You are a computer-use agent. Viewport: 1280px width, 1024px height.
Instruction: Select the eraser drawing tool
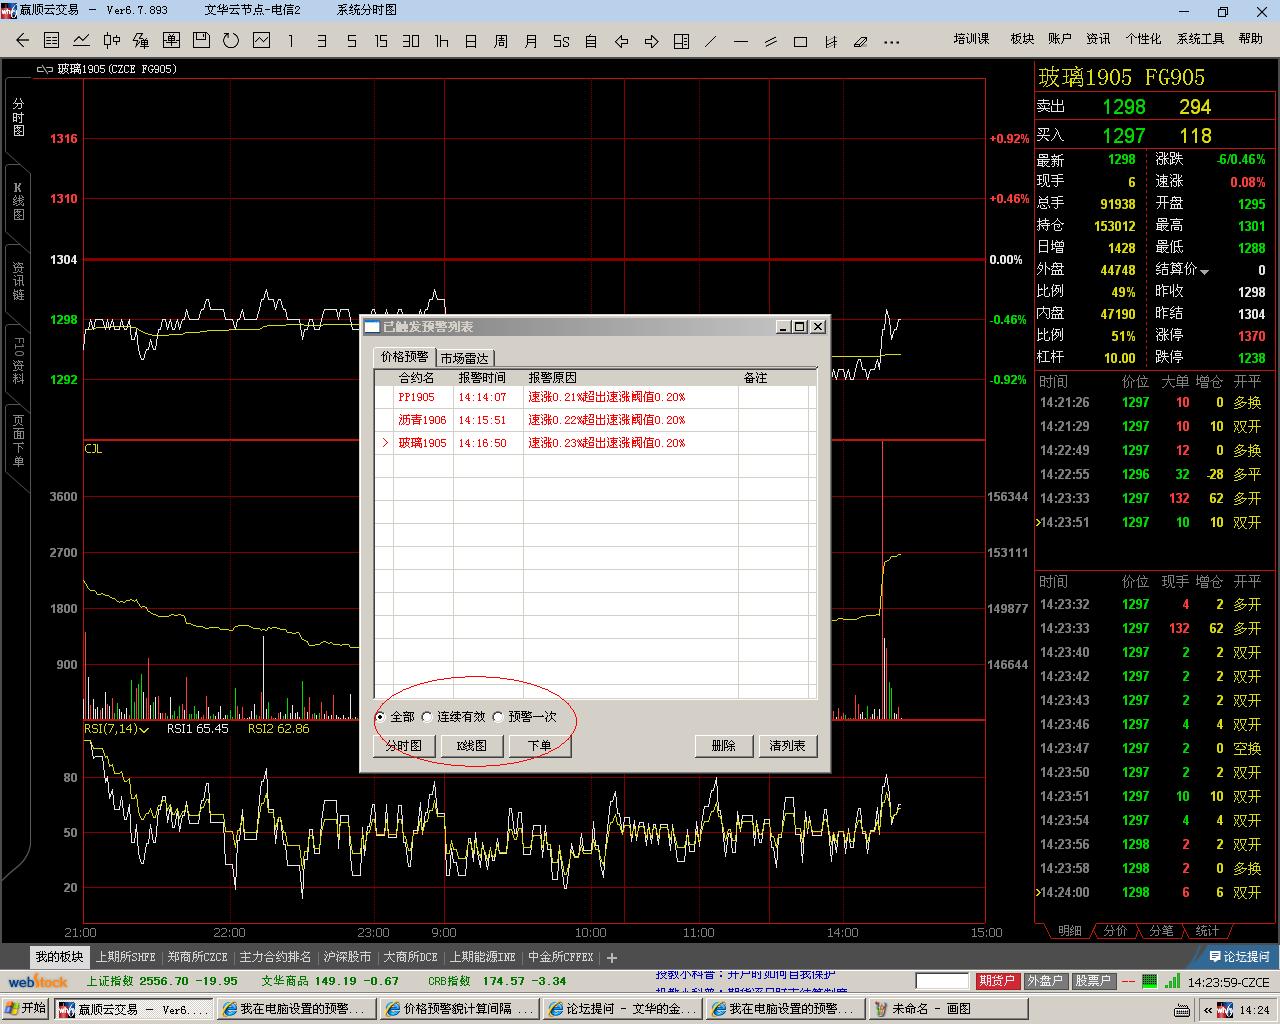point(861,42)
